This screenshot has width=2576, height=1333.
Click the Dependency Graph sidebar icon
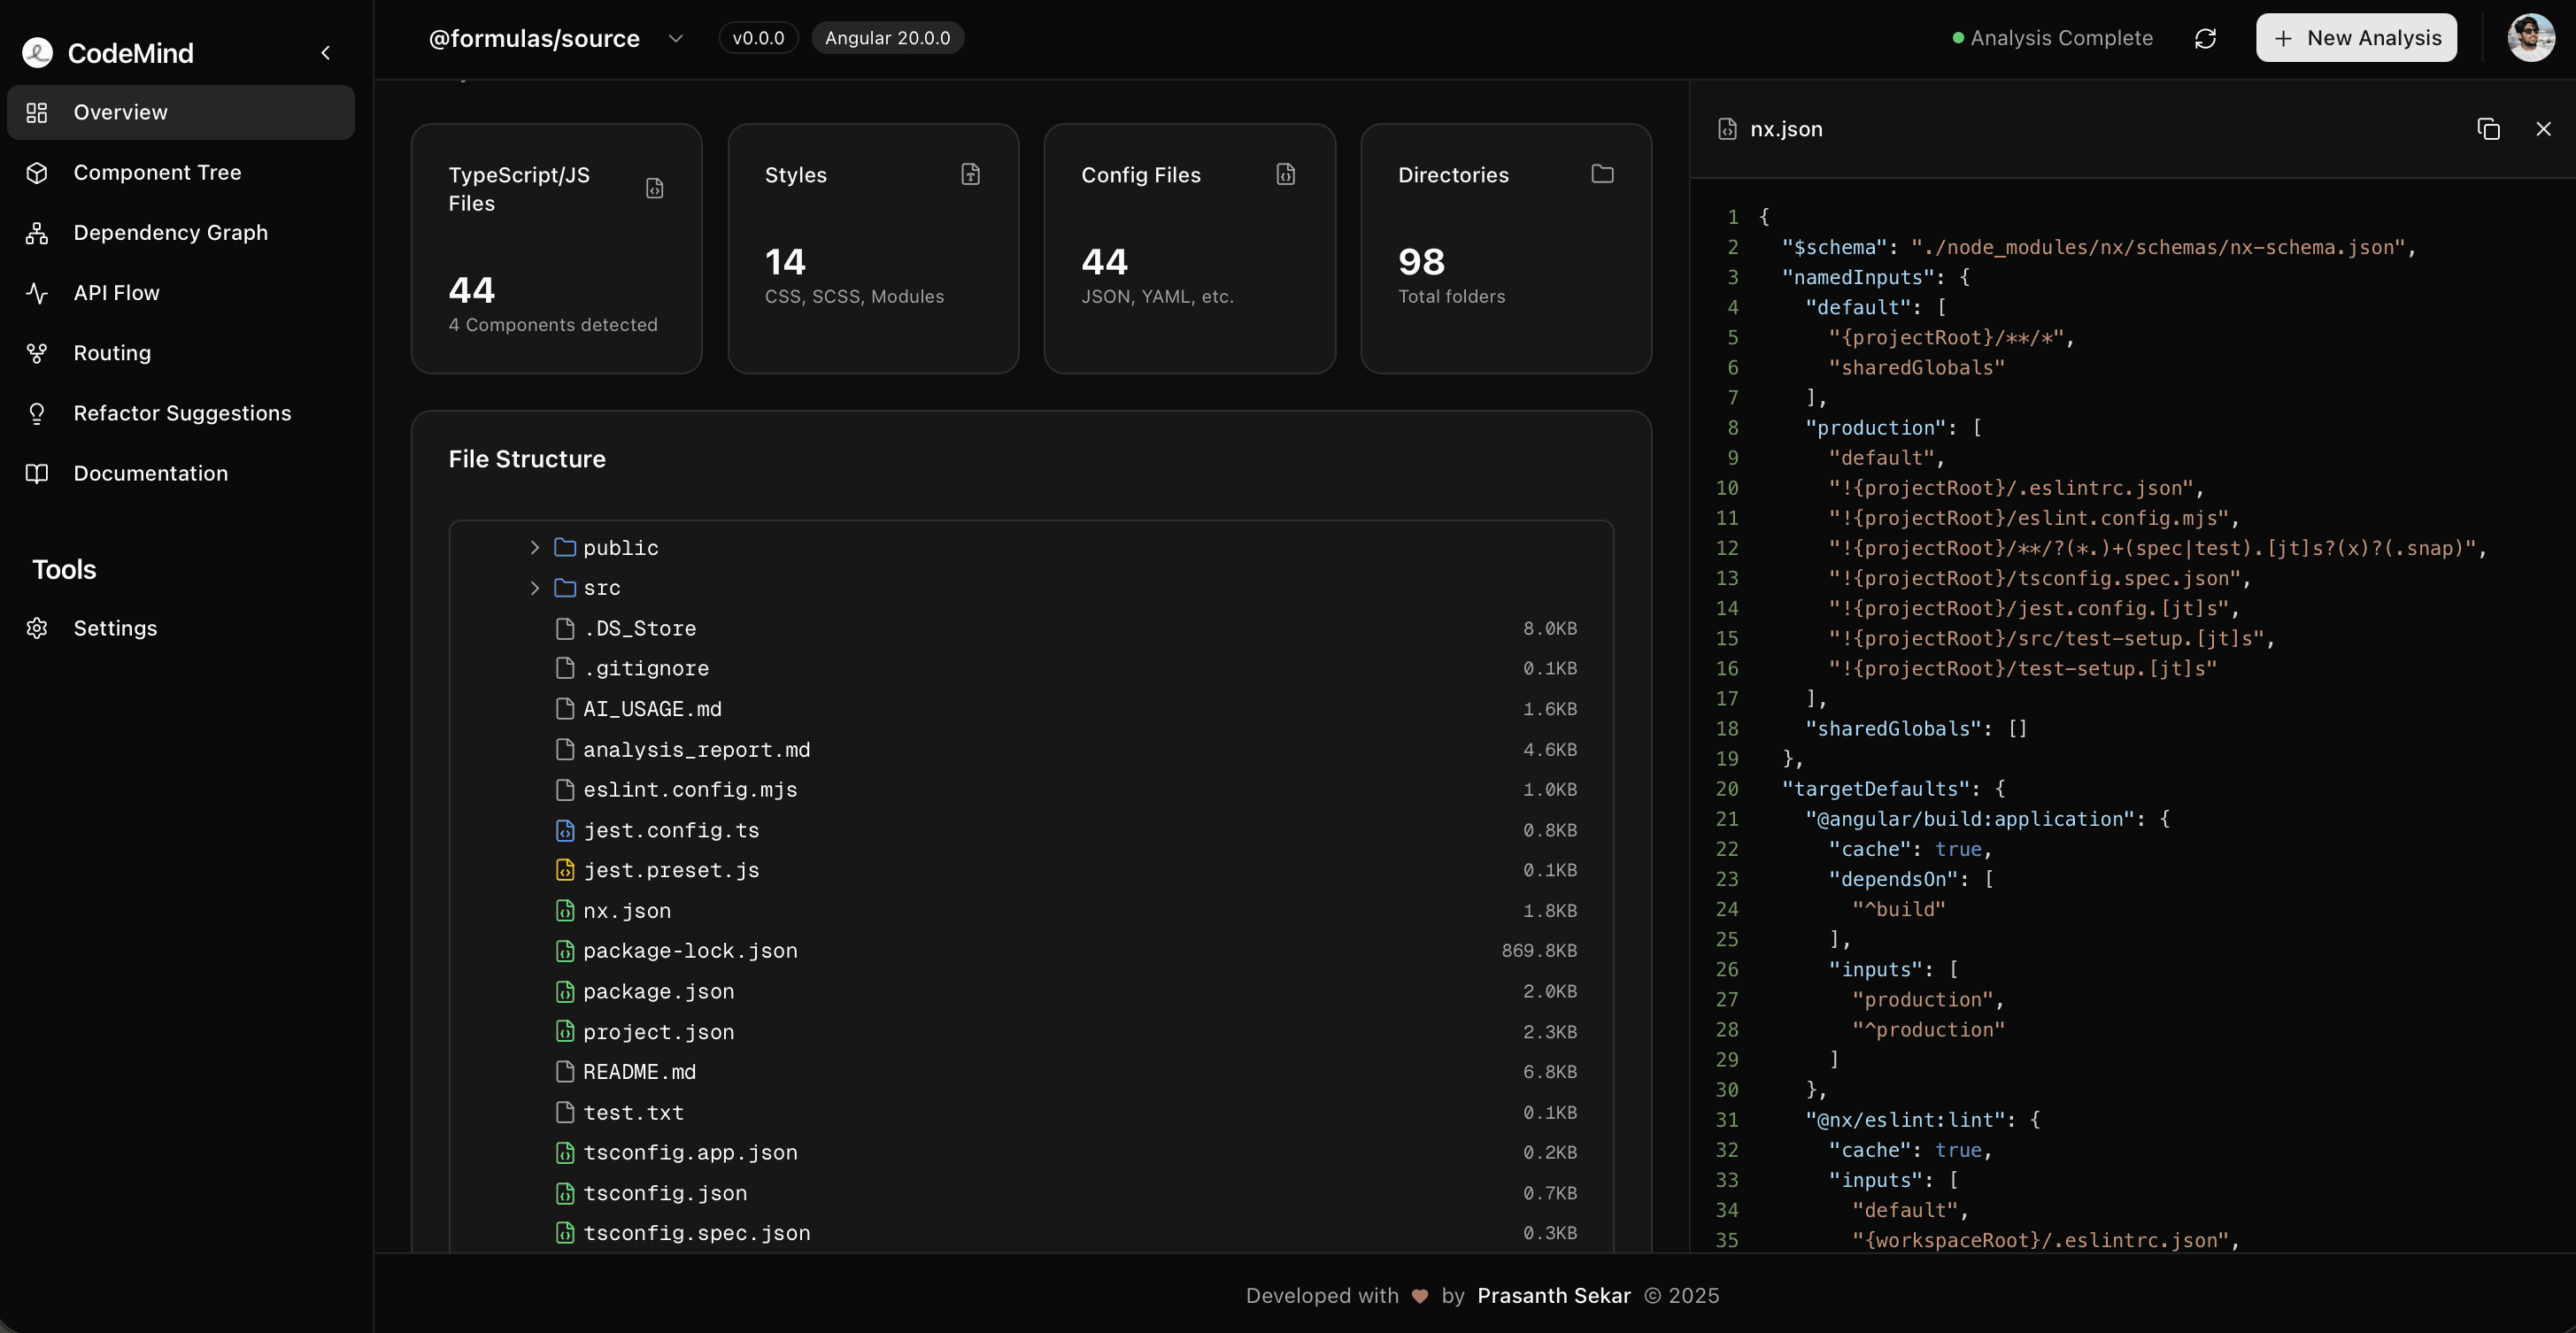[37, 233]
